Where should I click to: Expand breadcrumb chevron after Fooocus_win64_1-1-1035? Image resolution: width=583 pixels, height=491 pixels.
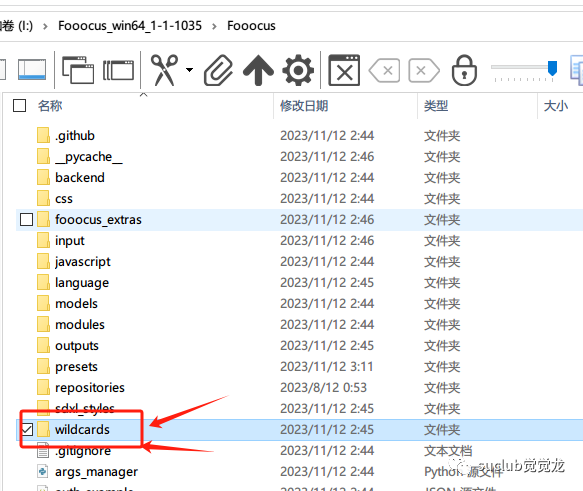215,26
